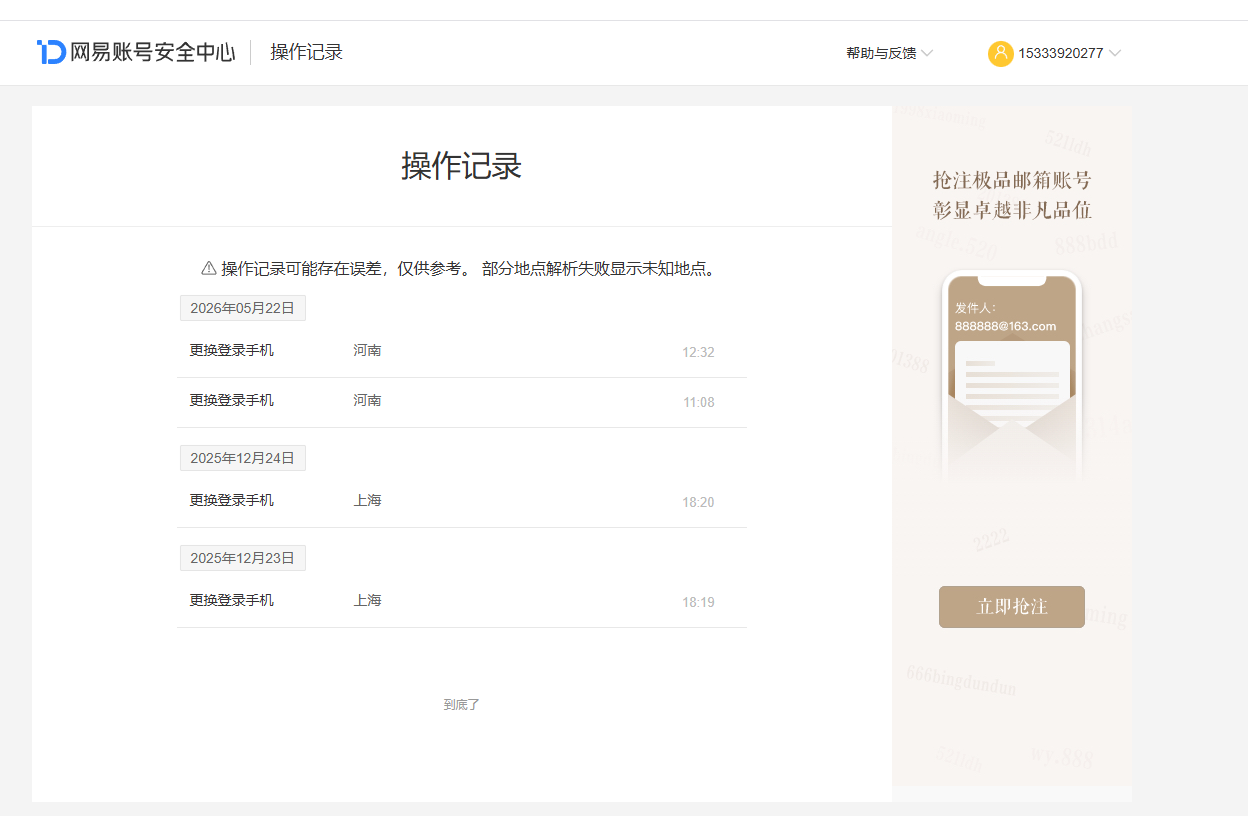Open account menu for 15333920277
This screenshot has width=1248, height=816.
1055,54
